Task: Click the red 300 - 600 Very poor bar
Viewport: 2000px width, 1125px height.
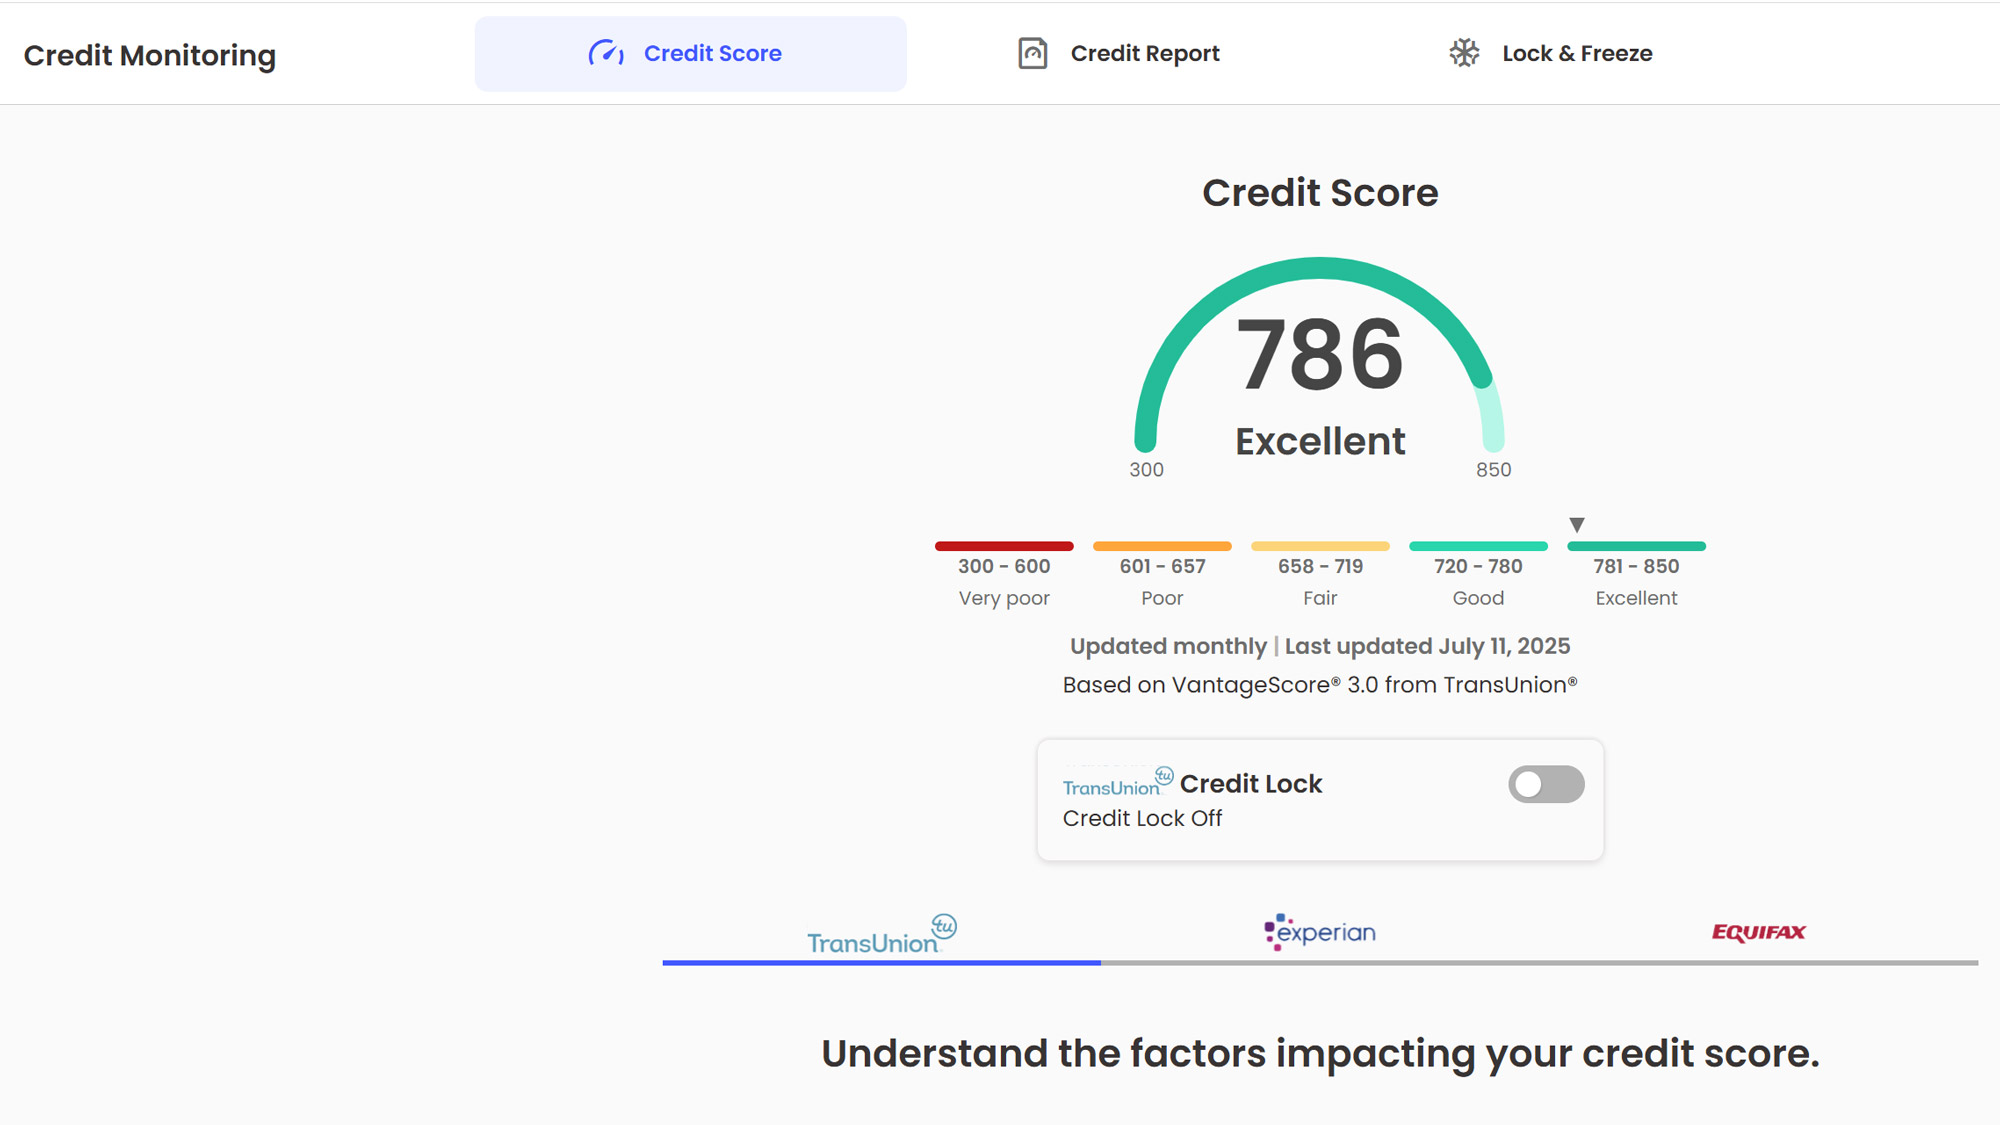Action: coord(1004,546)
